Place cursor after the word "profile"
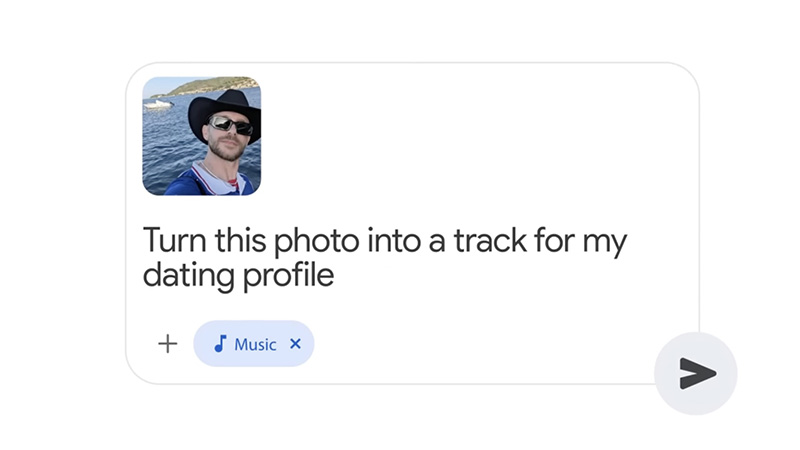The image size is (800, 450). tap(334, 276)
